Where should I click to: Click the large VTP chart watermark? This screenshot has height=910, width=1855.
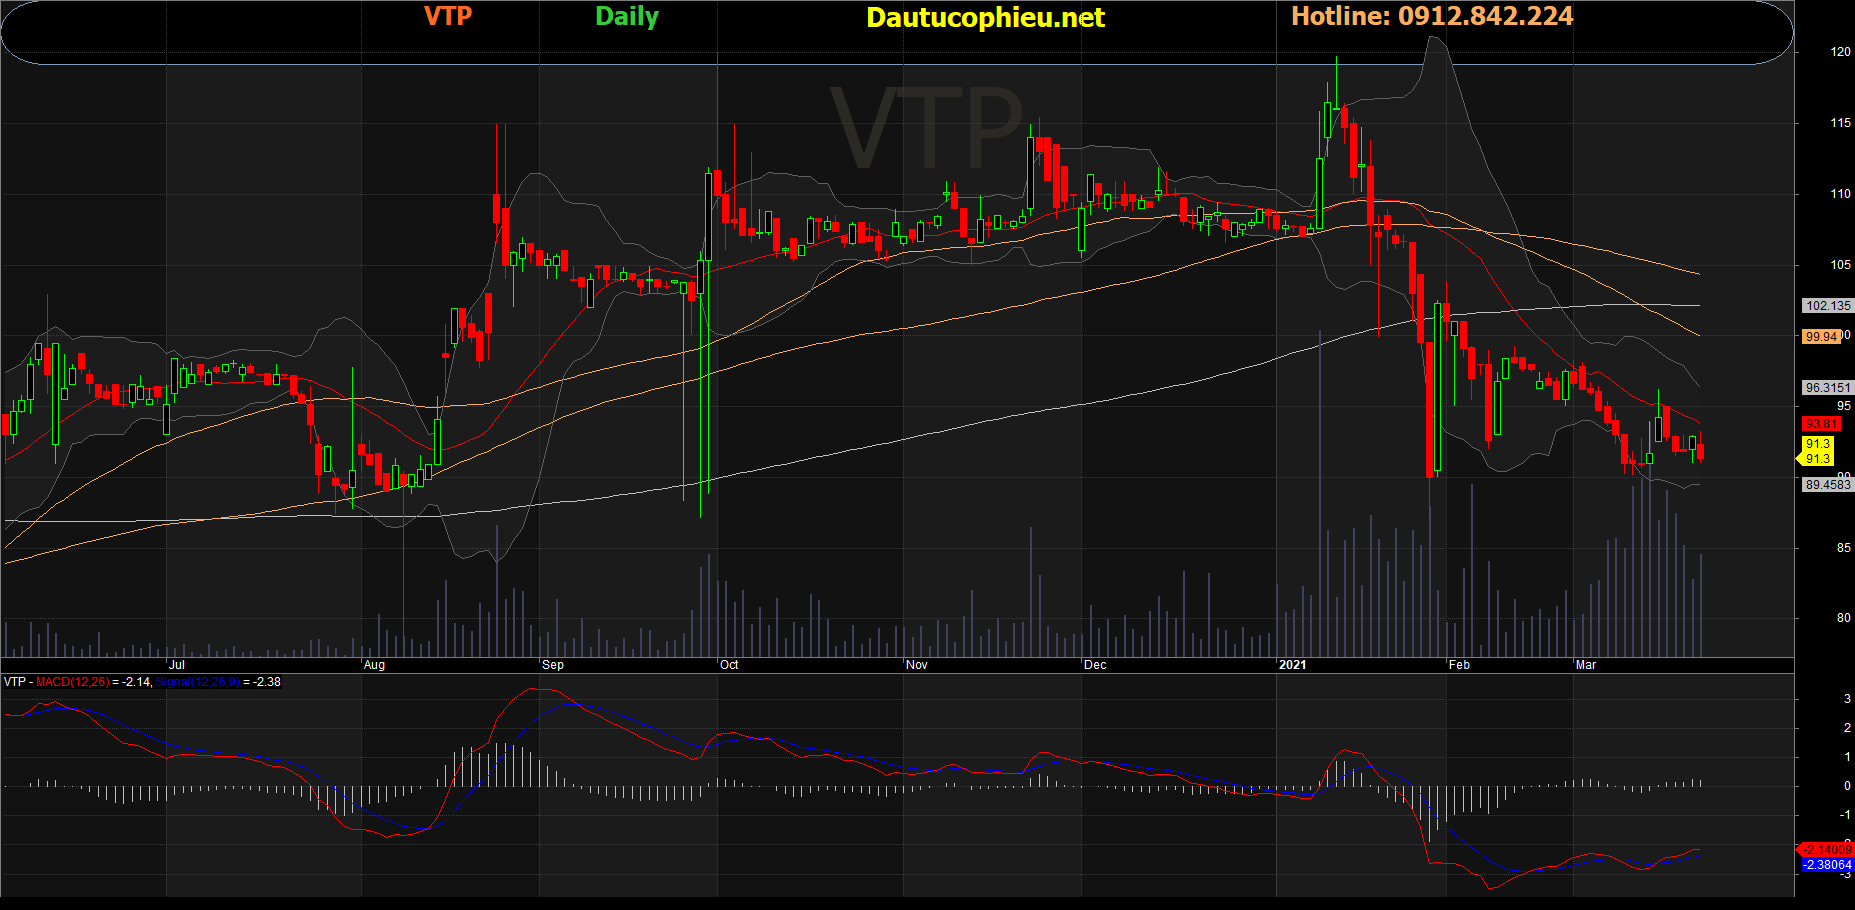click(x=926, y=128)
